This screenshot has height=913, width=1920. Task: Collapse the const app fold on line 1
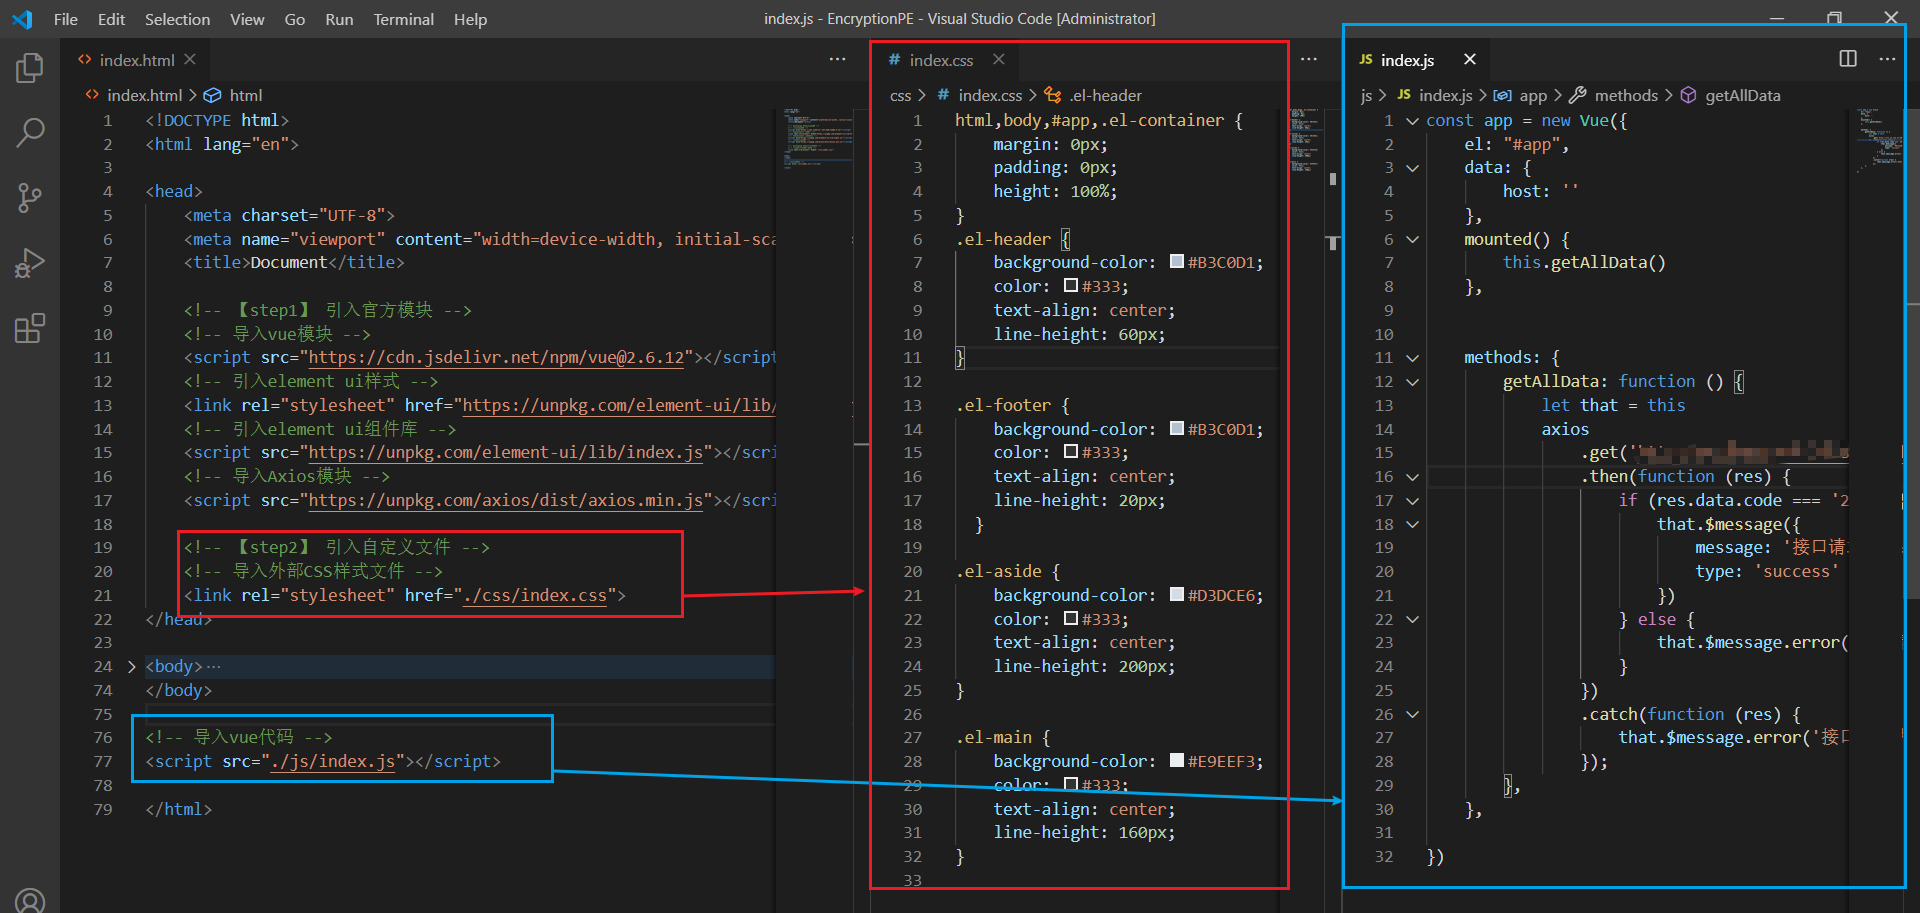tap(1412, 120)
